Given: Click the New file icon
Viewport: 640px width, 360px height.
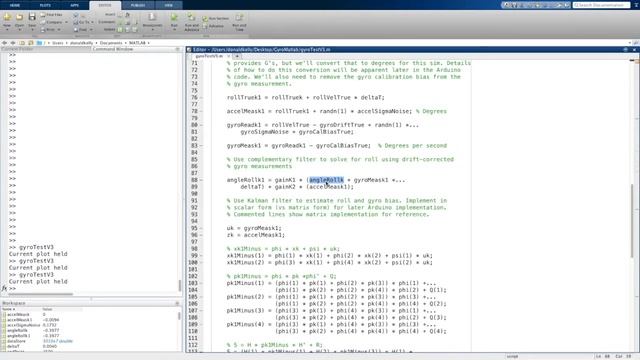Looking at the screenshot, I should click(x=7, y=17).
